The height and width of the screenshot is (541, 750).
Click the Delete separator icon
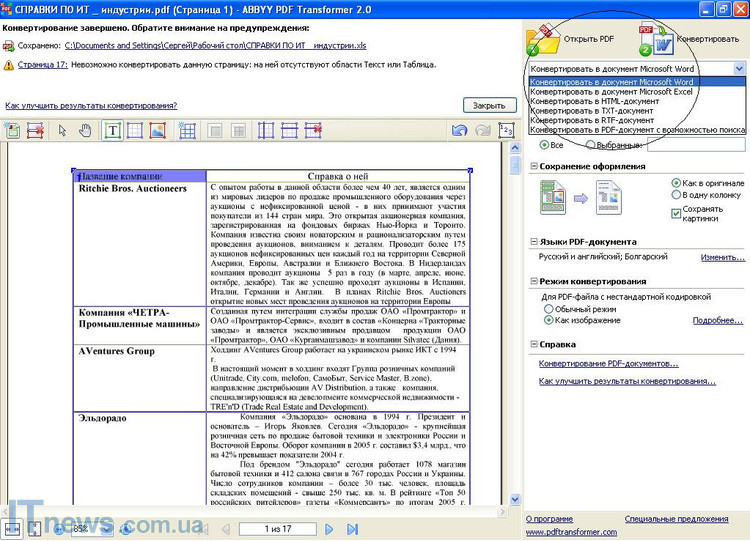pos(313,130)
